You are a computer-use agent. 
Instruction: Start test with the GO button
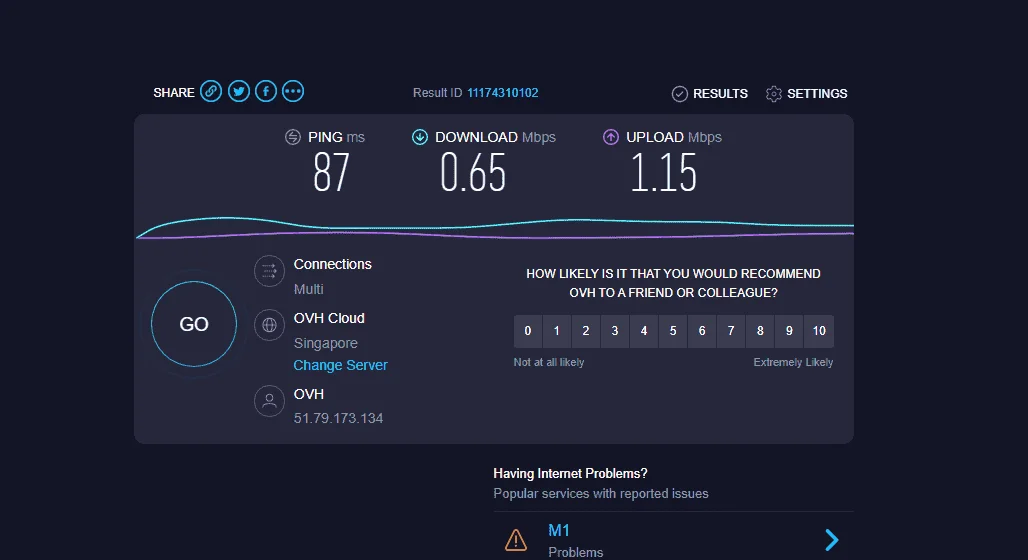[x=194, y=324]
